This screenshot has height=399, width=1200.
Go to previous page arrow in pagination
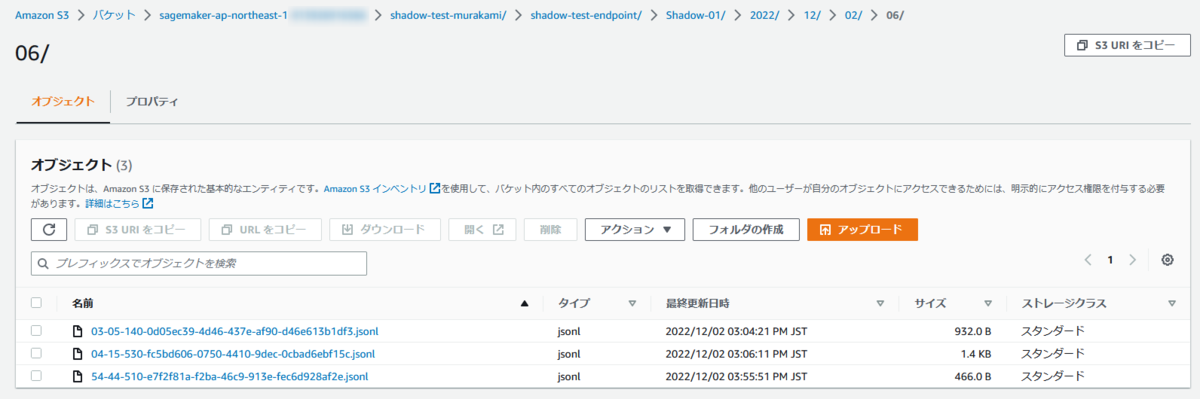coord(1088,260)
